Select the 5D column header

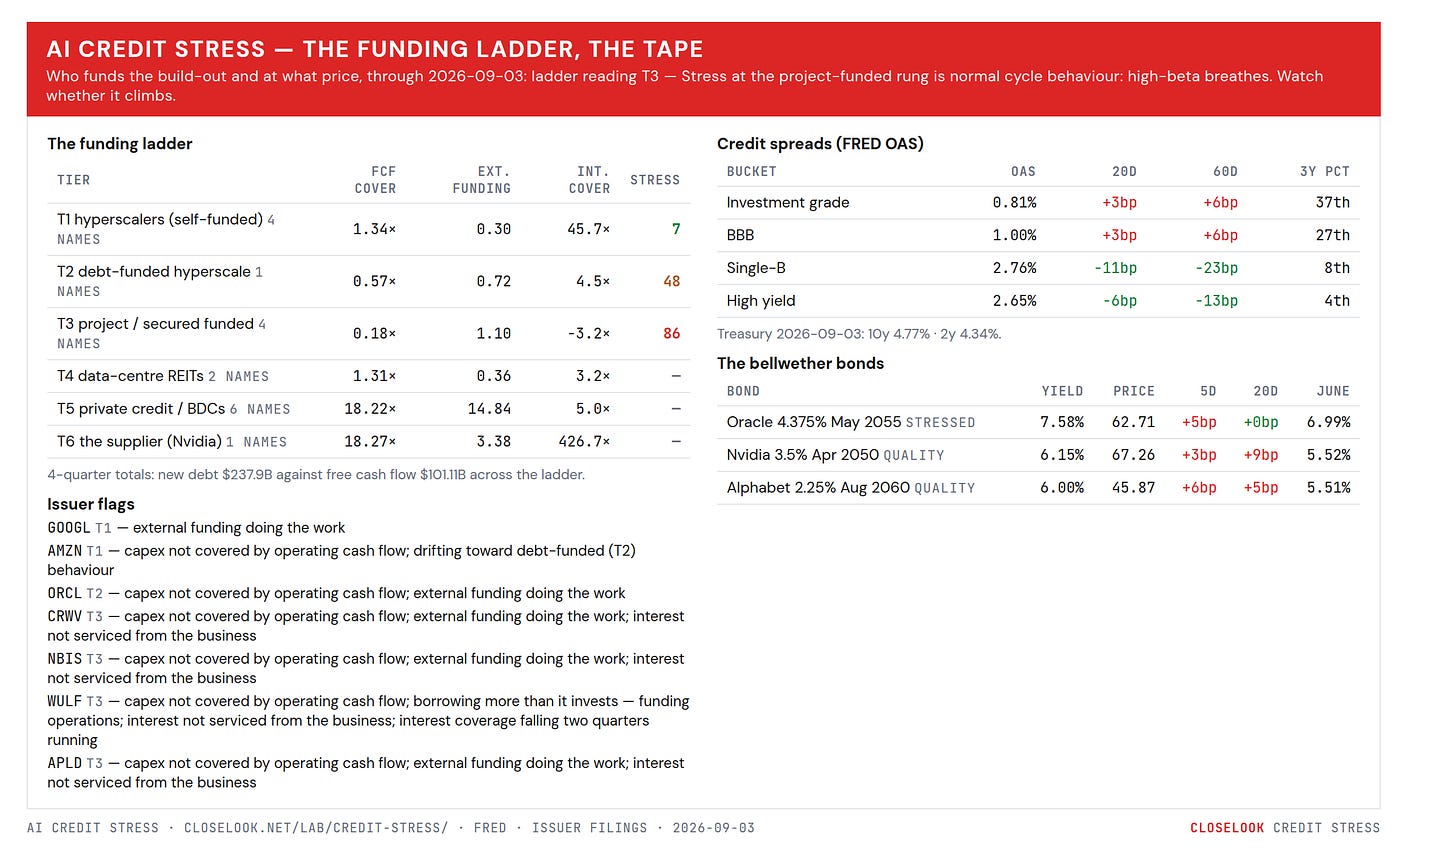[x=1208, y=391]
